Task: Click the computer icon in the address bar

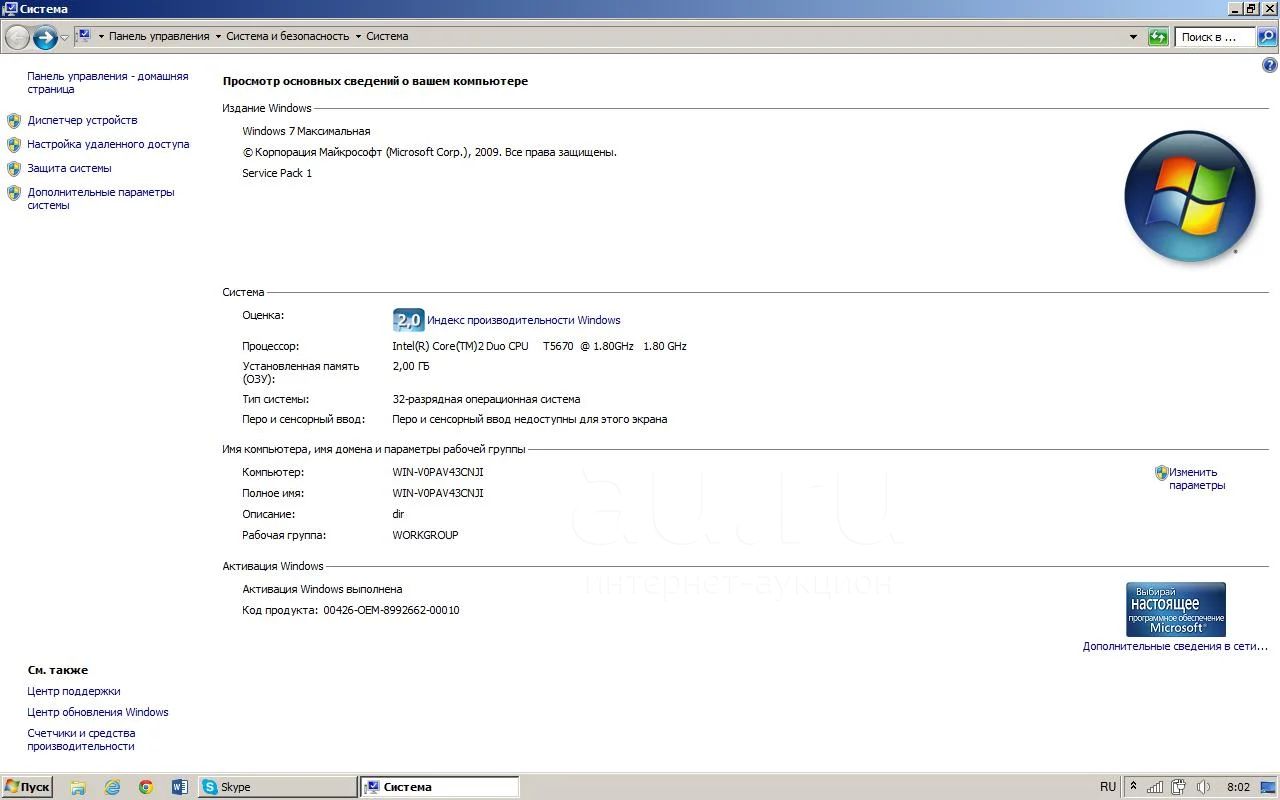Action: [x=84, y=36]
